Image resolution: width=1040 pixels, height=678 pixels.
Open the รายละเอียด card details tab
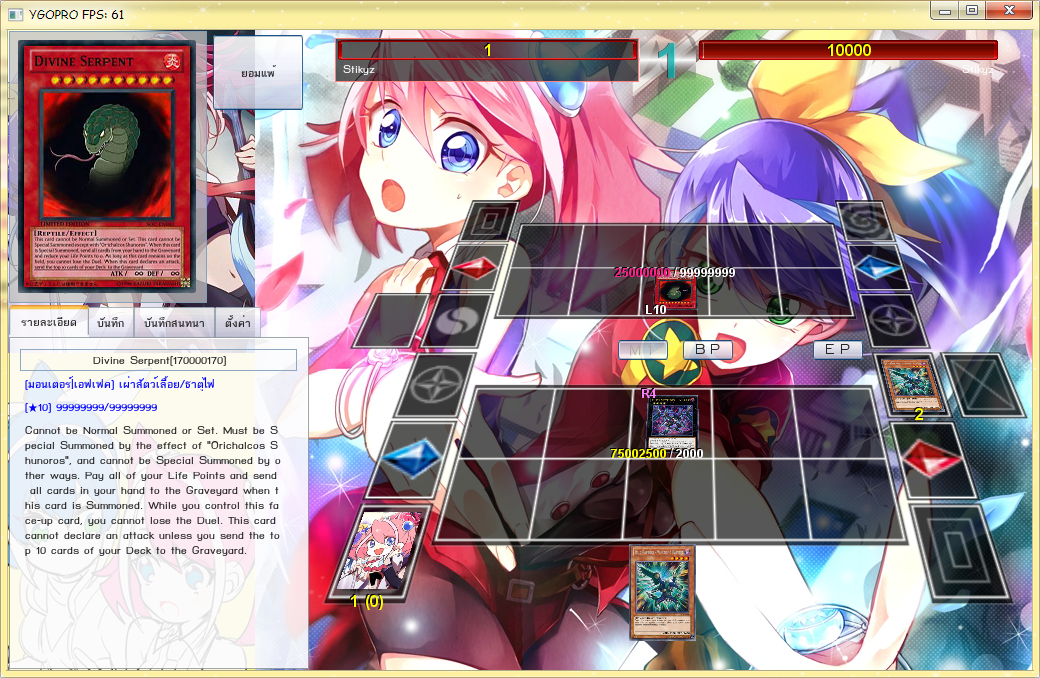[48, 323]
